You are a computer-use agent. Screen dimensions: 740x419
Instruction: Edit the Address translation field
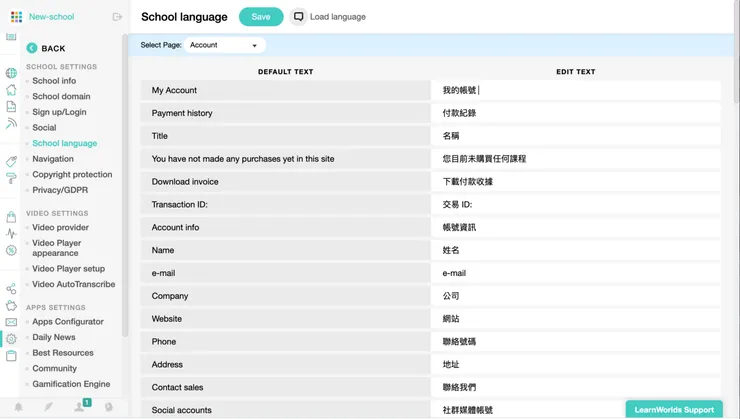click(x=576, y=365)
